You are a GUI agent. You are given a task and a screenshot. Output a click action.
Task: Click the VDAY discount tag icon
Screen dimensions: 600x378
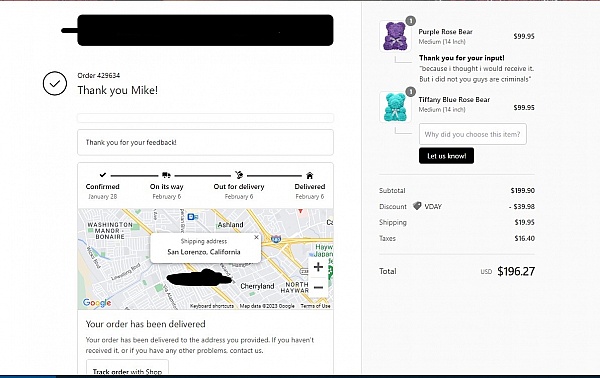(x=417, y=206)
